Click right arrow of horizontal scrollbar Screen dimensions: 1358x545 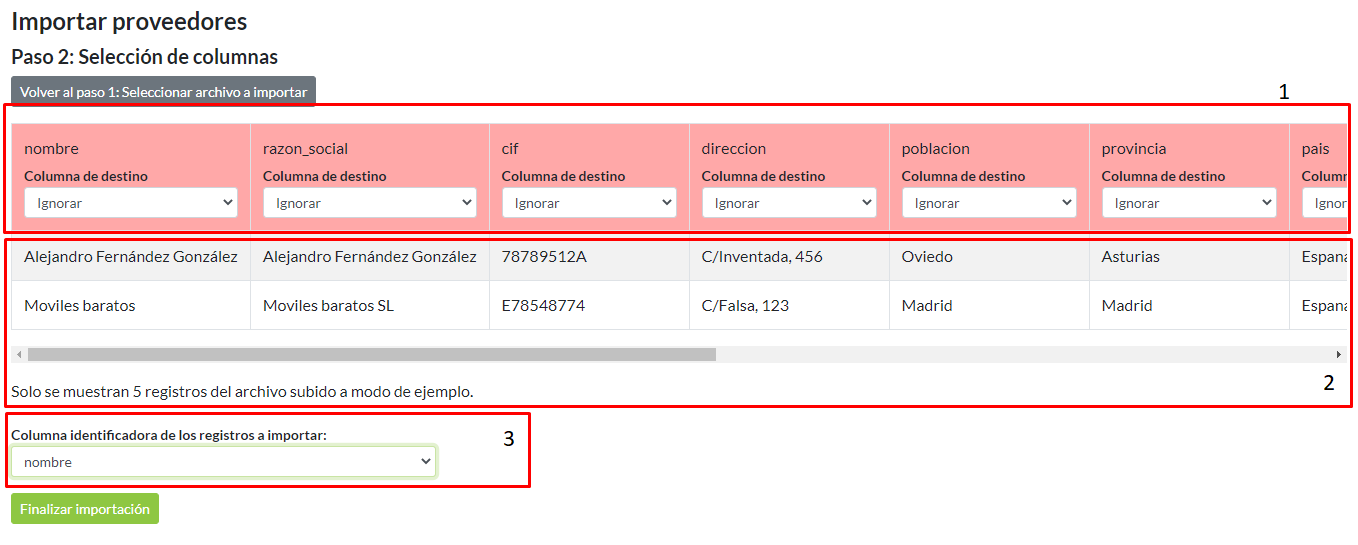click(1338, 354)
